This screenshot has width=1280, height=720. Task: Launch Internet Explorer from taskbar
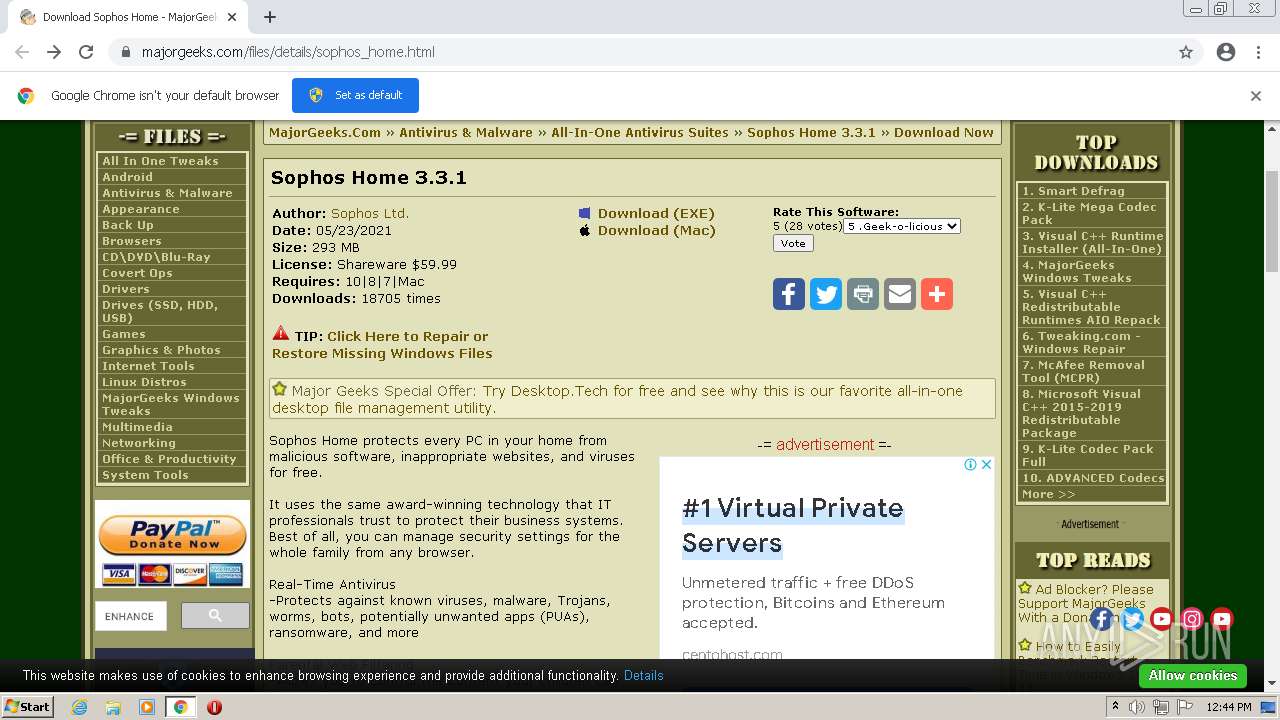tap(79, 707)
